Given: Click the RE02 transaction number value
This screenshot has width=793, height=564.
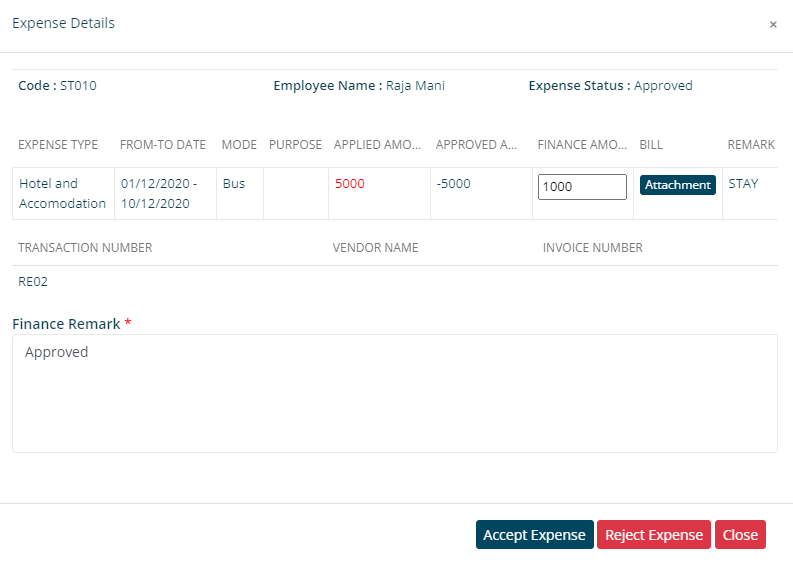Looking at the screenshot, I should click(x=33, y=282).
